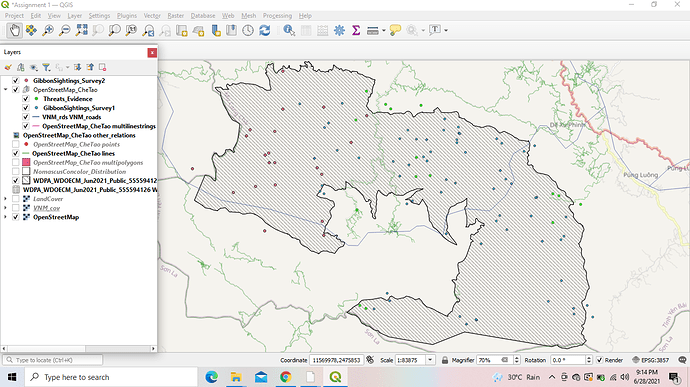Uncheck the GibbonSightings_Survey2 layer checkbox
The height and width of the screenshot is (387, 690).
tap(16, 81)
